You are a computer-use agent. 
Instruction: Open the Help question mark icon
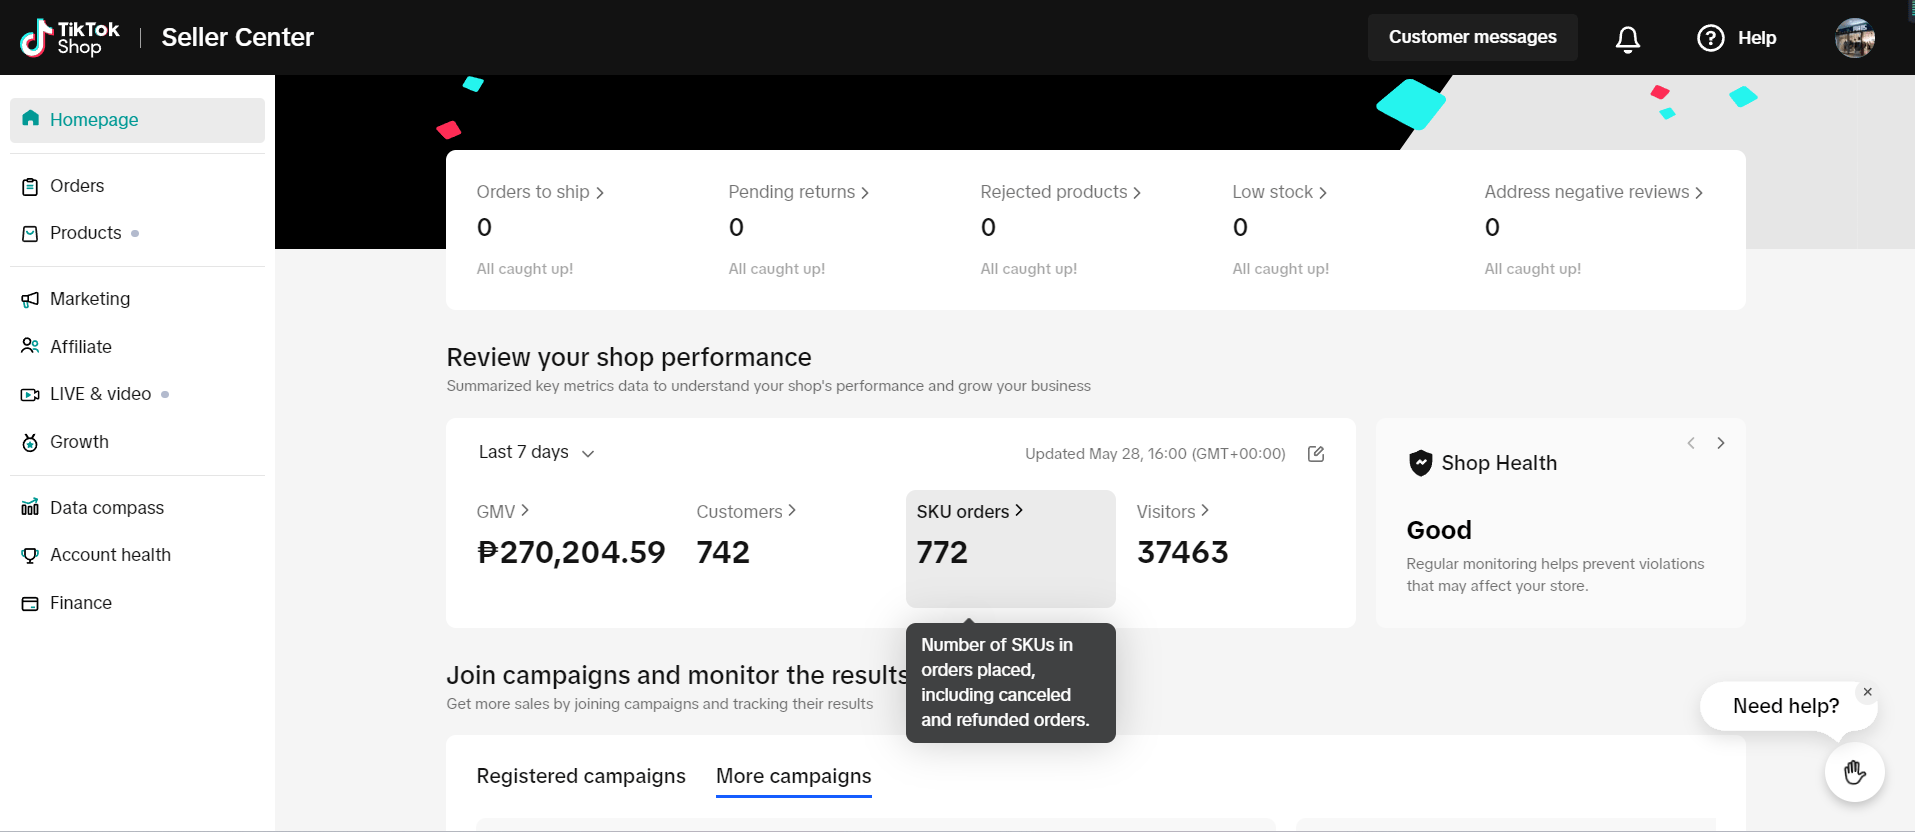click(1711, 38)
